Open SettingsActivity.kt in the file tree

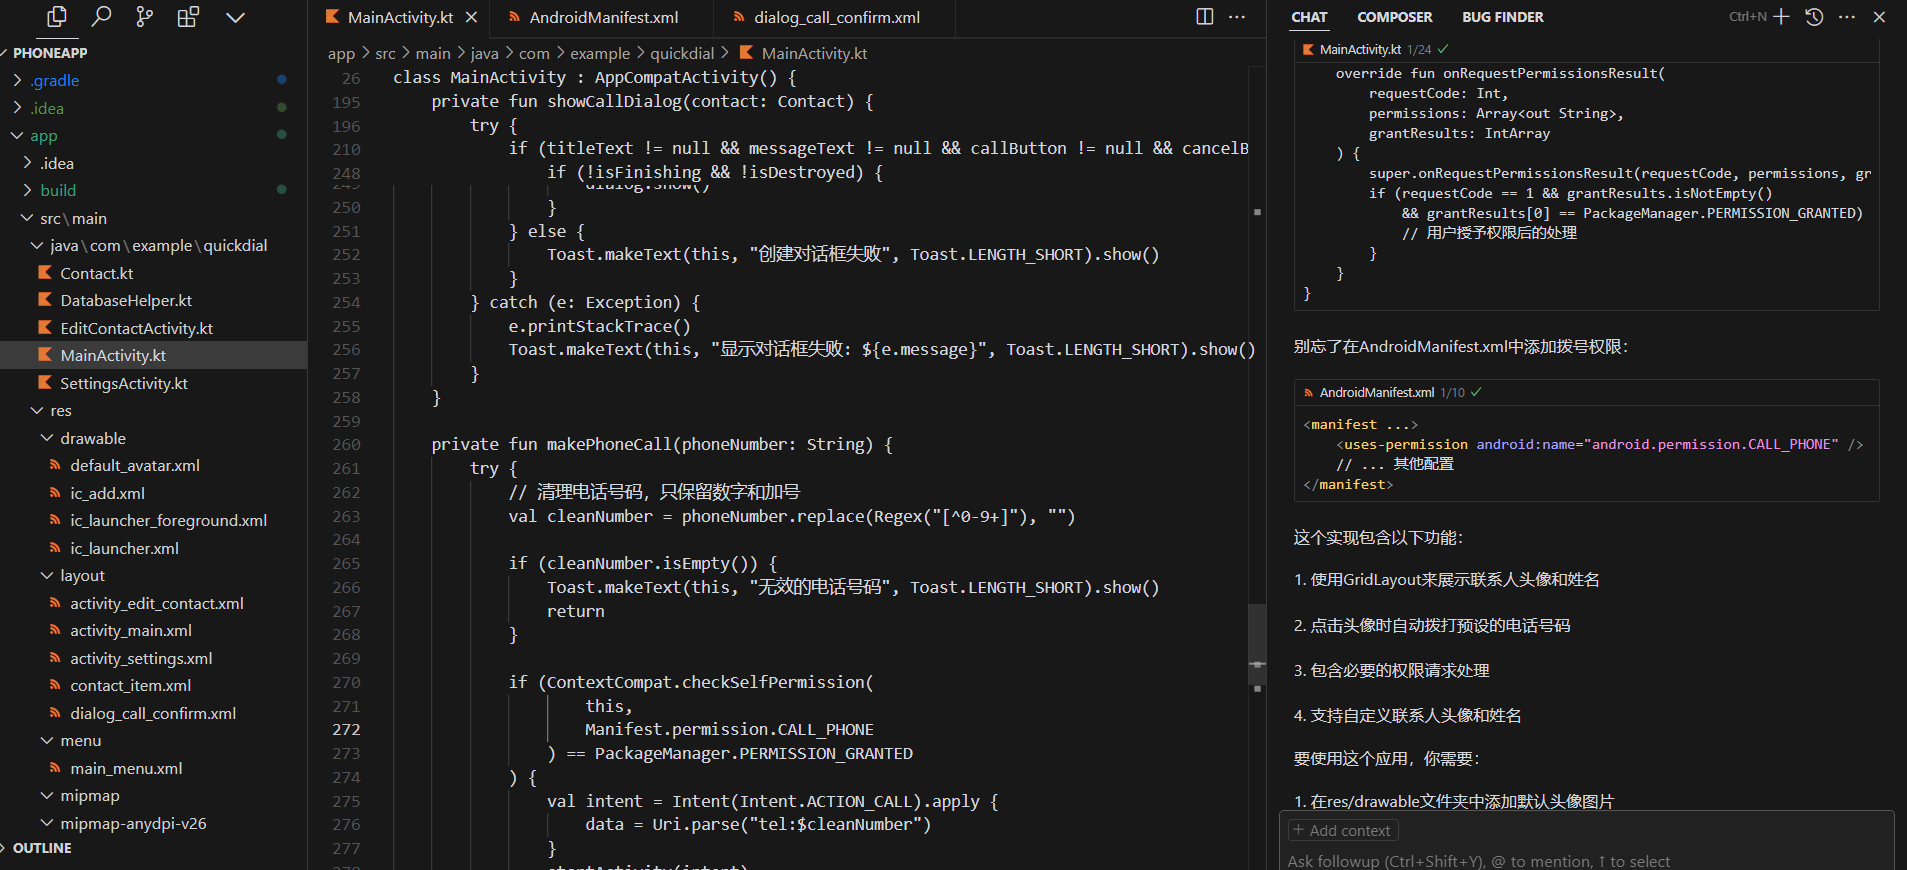(123, 384)
